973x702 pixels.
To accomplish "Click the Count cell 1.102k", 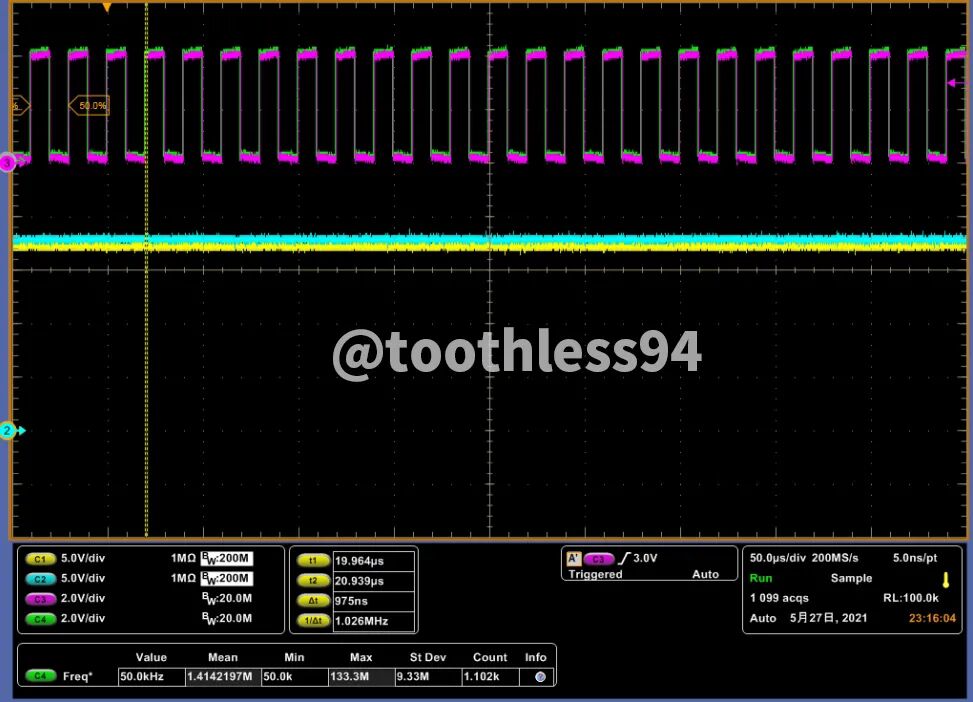I will point(490,677).
